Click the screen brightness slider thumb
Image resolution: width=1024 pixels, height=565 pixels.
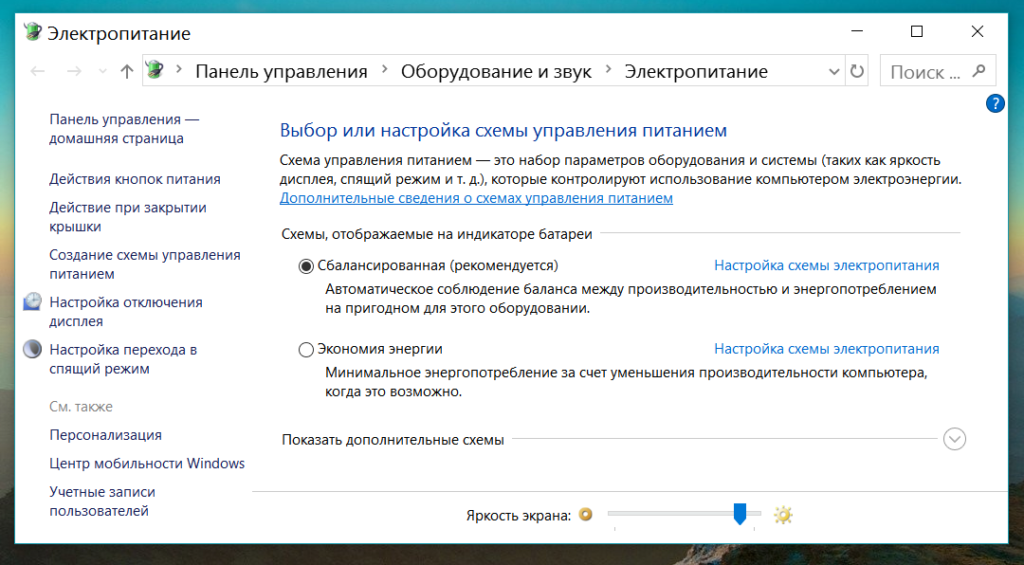(x=739, y=513)
